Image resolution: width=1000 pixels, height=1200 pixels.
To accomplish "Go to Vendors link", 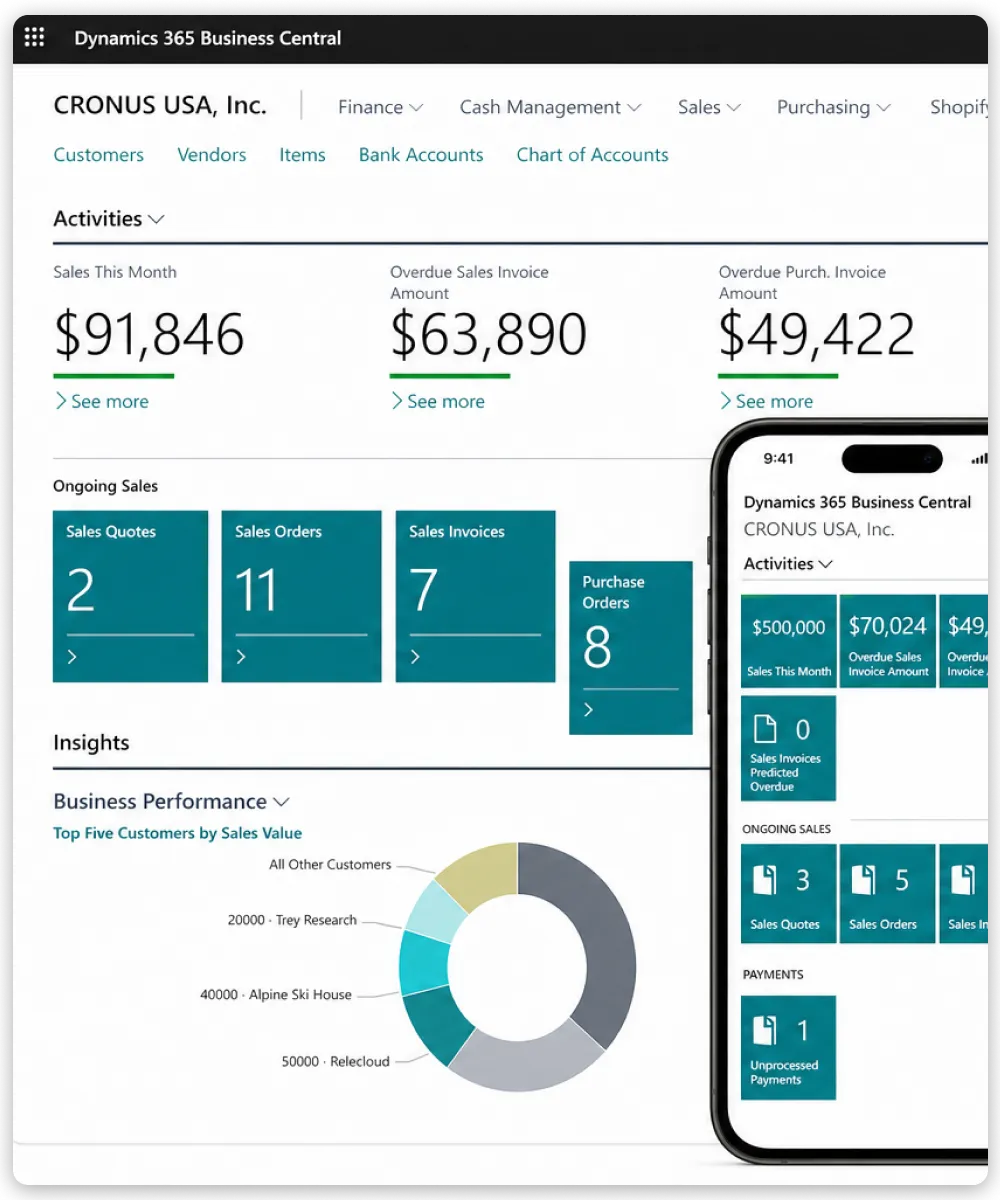I will point(212,155).
